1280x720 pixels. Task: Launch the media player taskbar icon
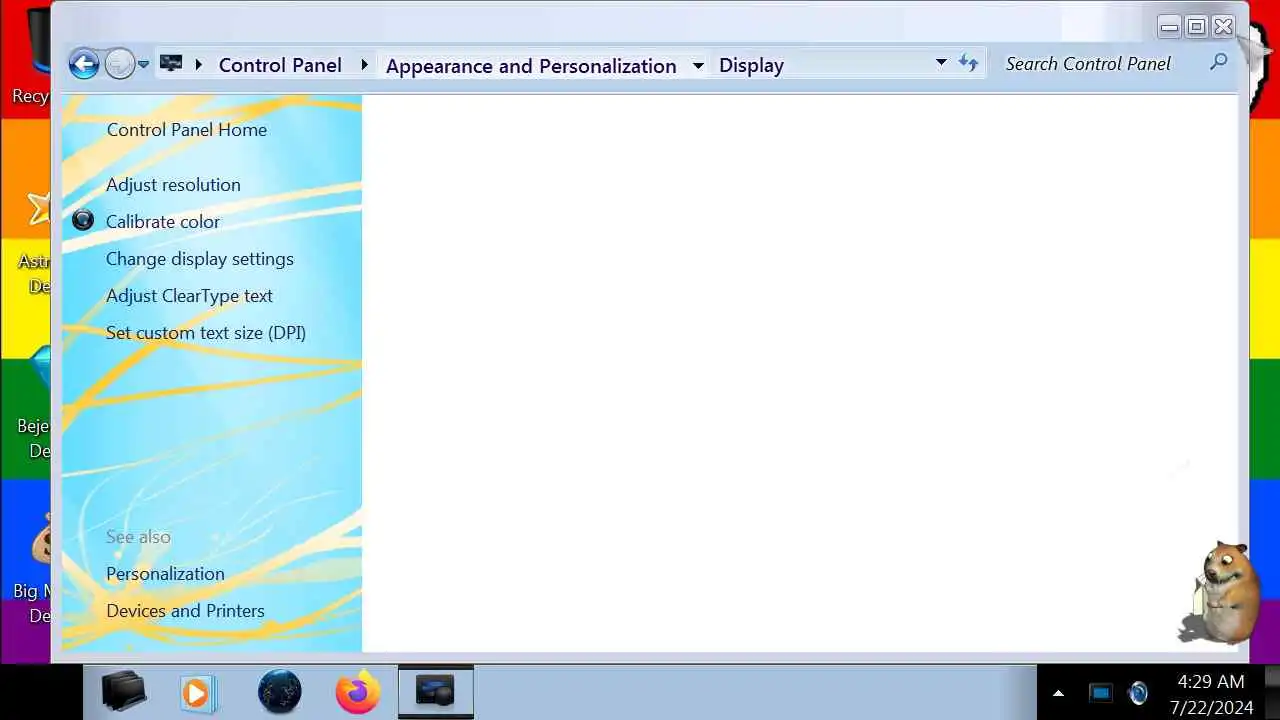[198, 693]
